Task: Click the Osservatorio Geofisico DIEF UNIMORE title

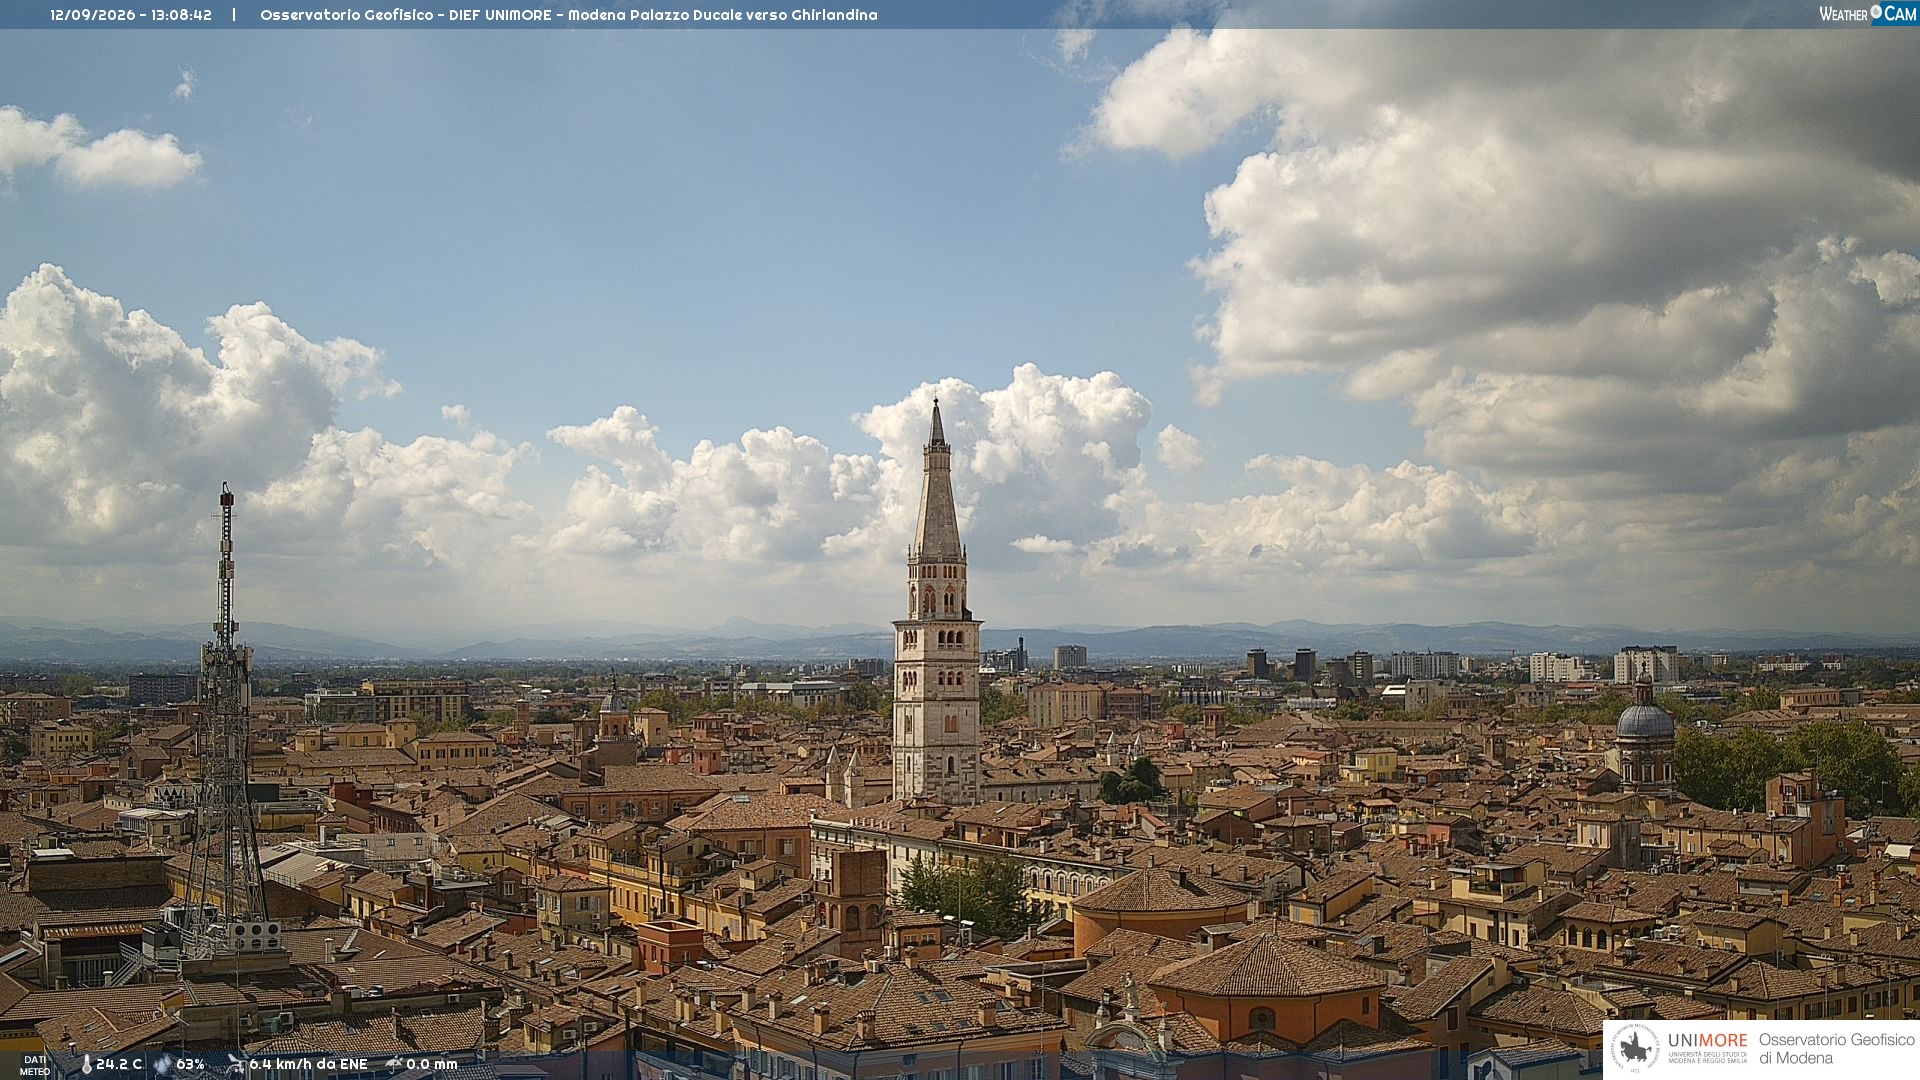Action: click(x=568, y=15)
